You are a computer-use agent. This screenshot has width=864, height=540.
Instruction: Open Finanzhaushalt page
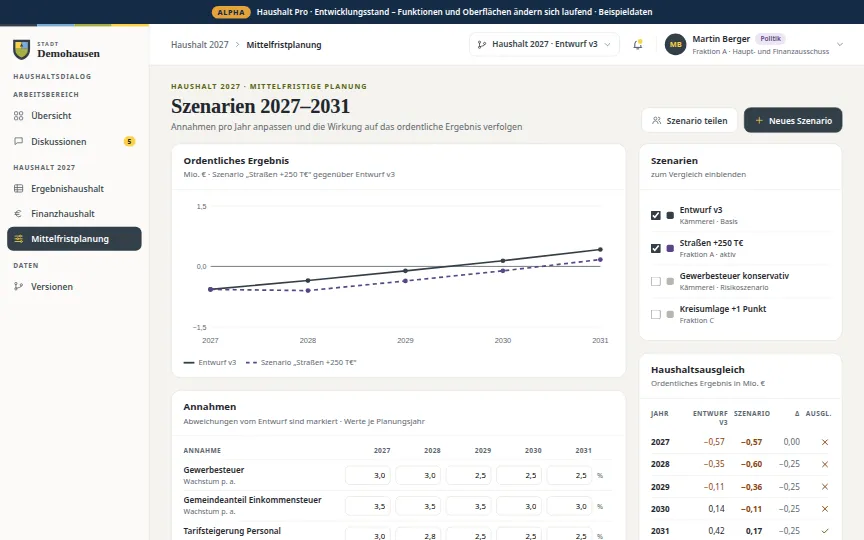point(74,214)
